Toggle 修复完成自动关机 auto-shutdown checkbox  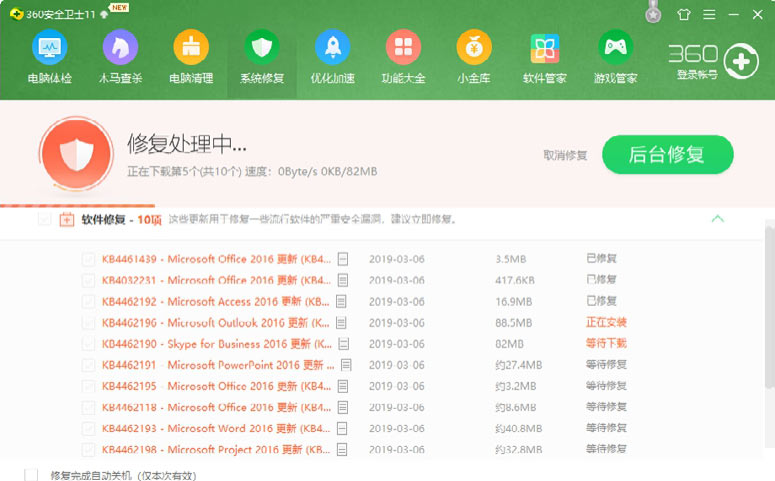point(31,475)
